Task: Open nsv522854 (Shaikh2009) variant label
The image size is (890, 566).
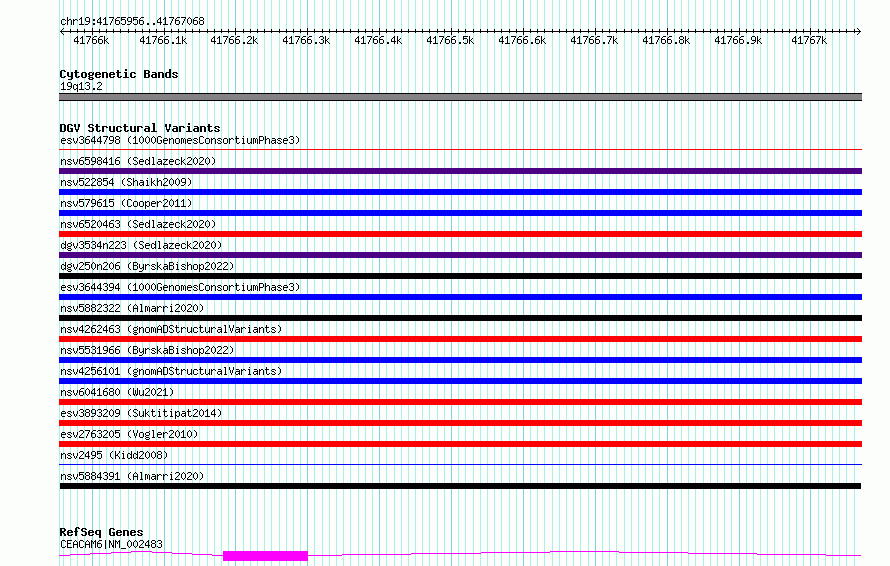Action: point(126,182)
